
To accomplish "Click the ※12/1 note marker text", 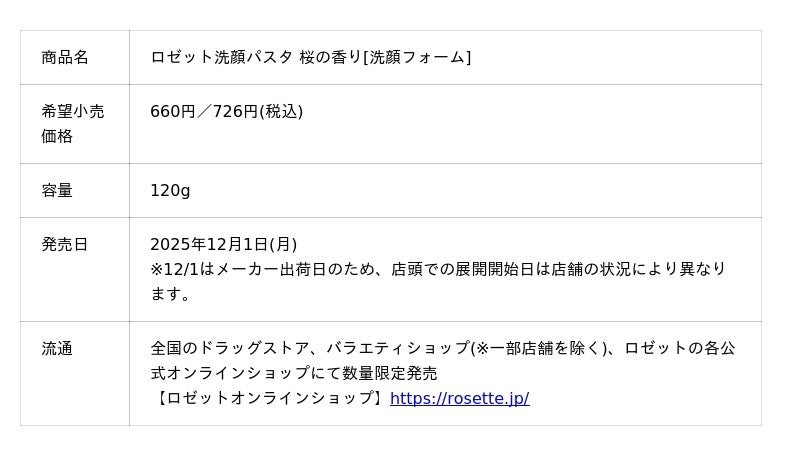I will coord(175,269).
